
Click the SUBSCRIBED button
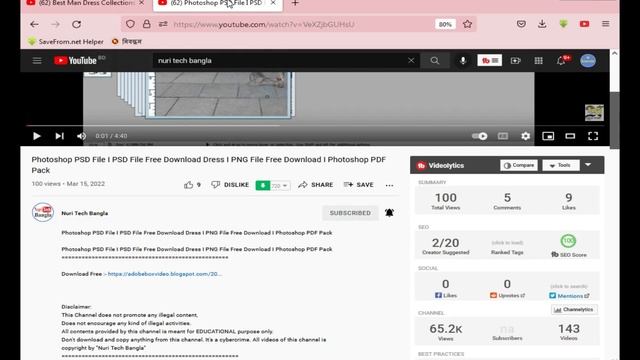[350, 213]
